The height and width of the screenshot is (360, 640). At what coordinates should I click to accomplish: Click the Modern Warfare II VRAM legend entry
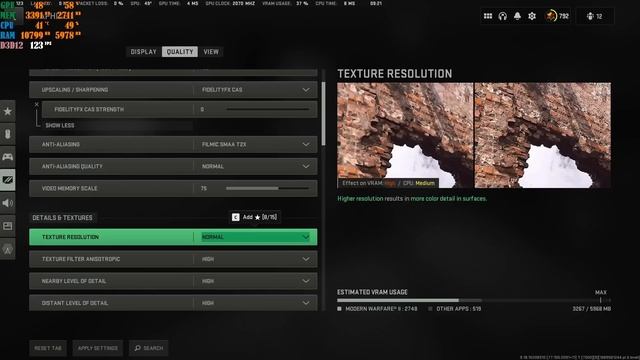(377, 309)
